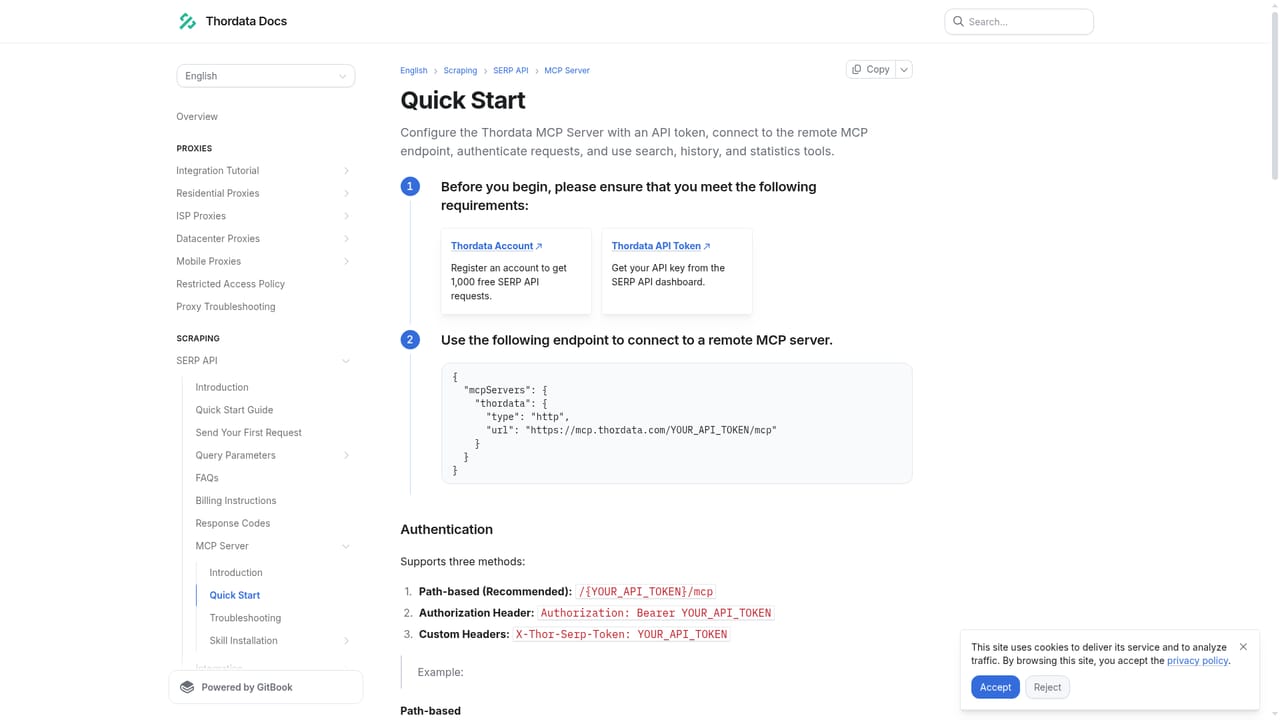Focus the Search input field
This screenshot has height=720, width=1280.
pos(1019,21)
